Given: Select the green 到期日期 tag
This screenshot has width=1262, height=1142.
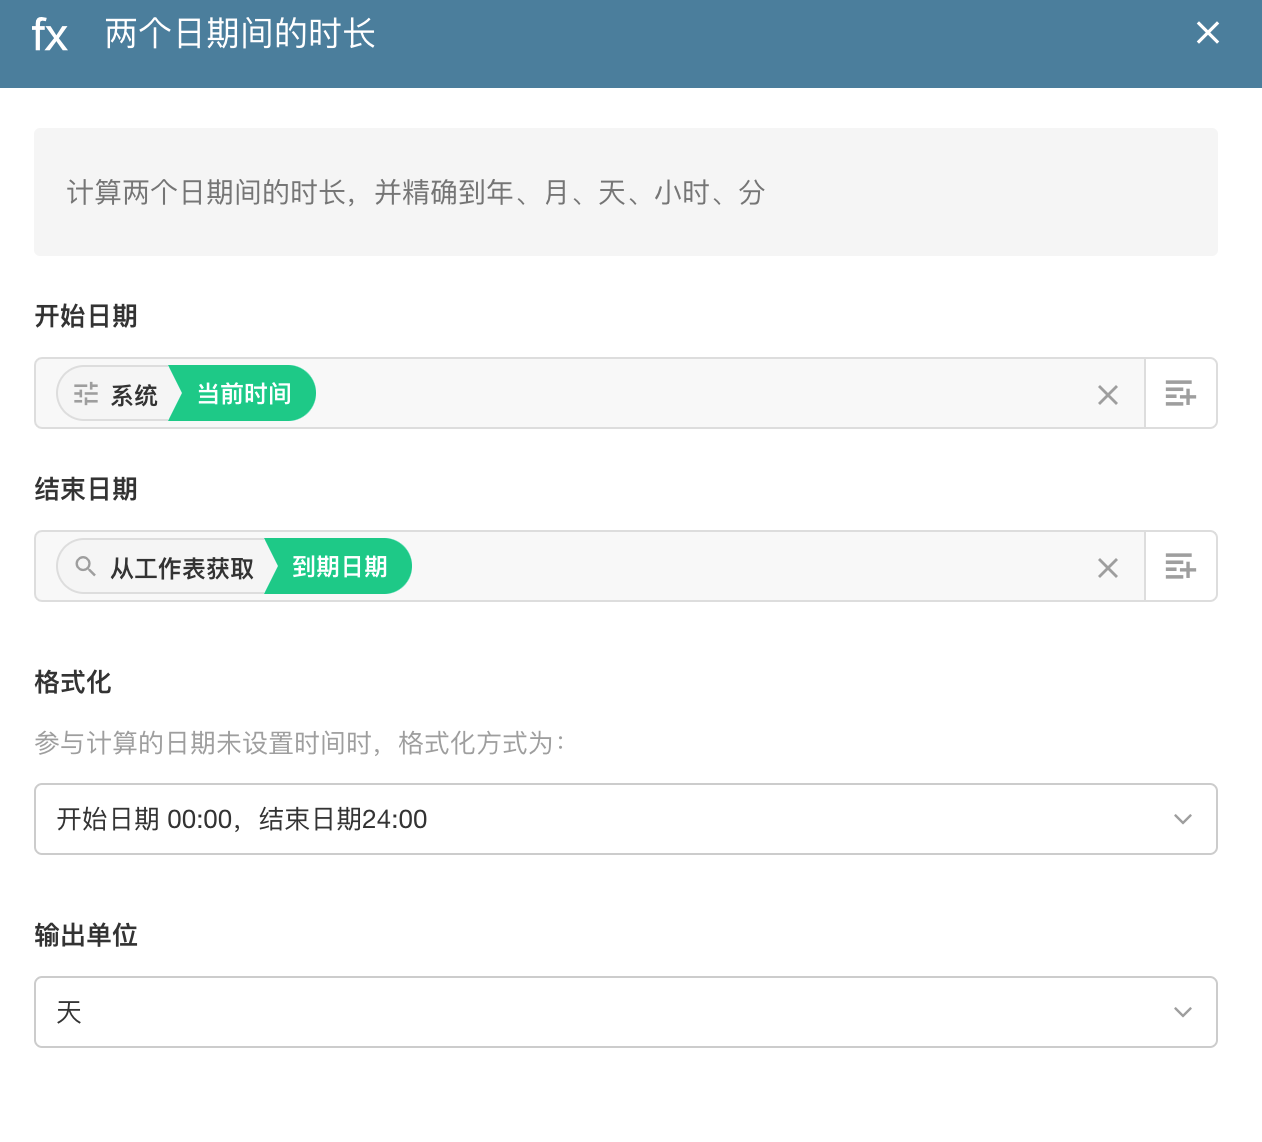Looking at the screenshot, I should point(340,567).
